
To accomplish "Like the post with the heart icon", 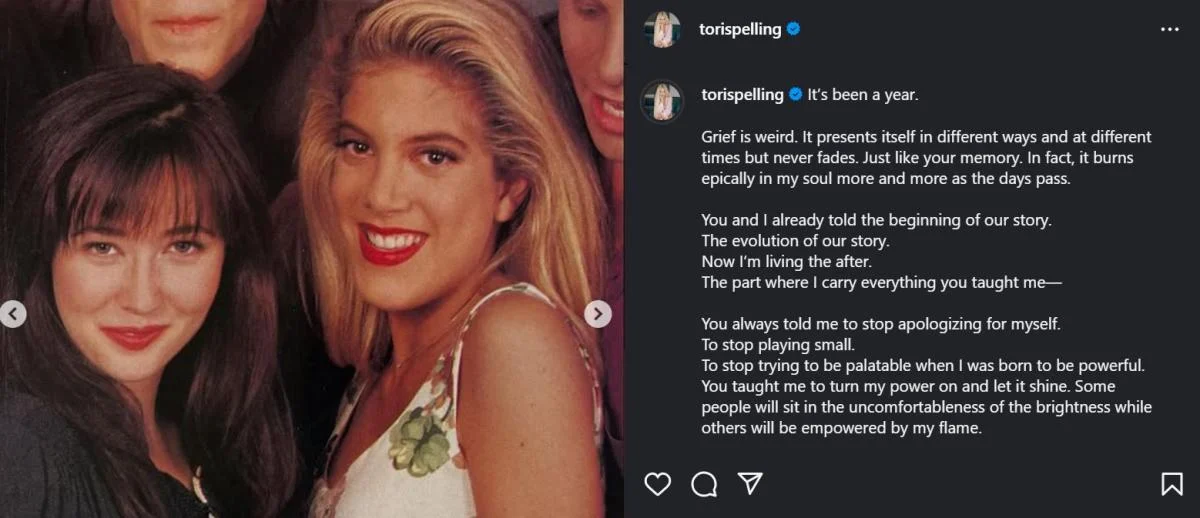I will pos(657,484).
